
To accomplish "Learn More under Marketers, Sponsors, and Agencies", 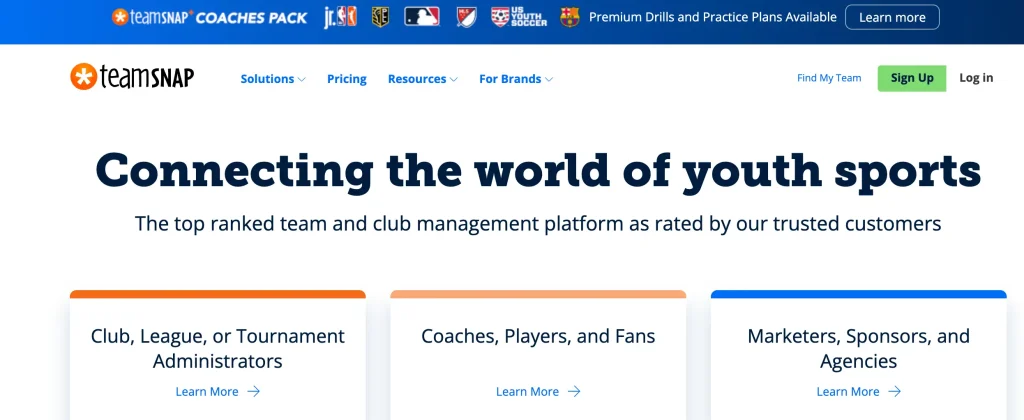I will coord(858,392).
